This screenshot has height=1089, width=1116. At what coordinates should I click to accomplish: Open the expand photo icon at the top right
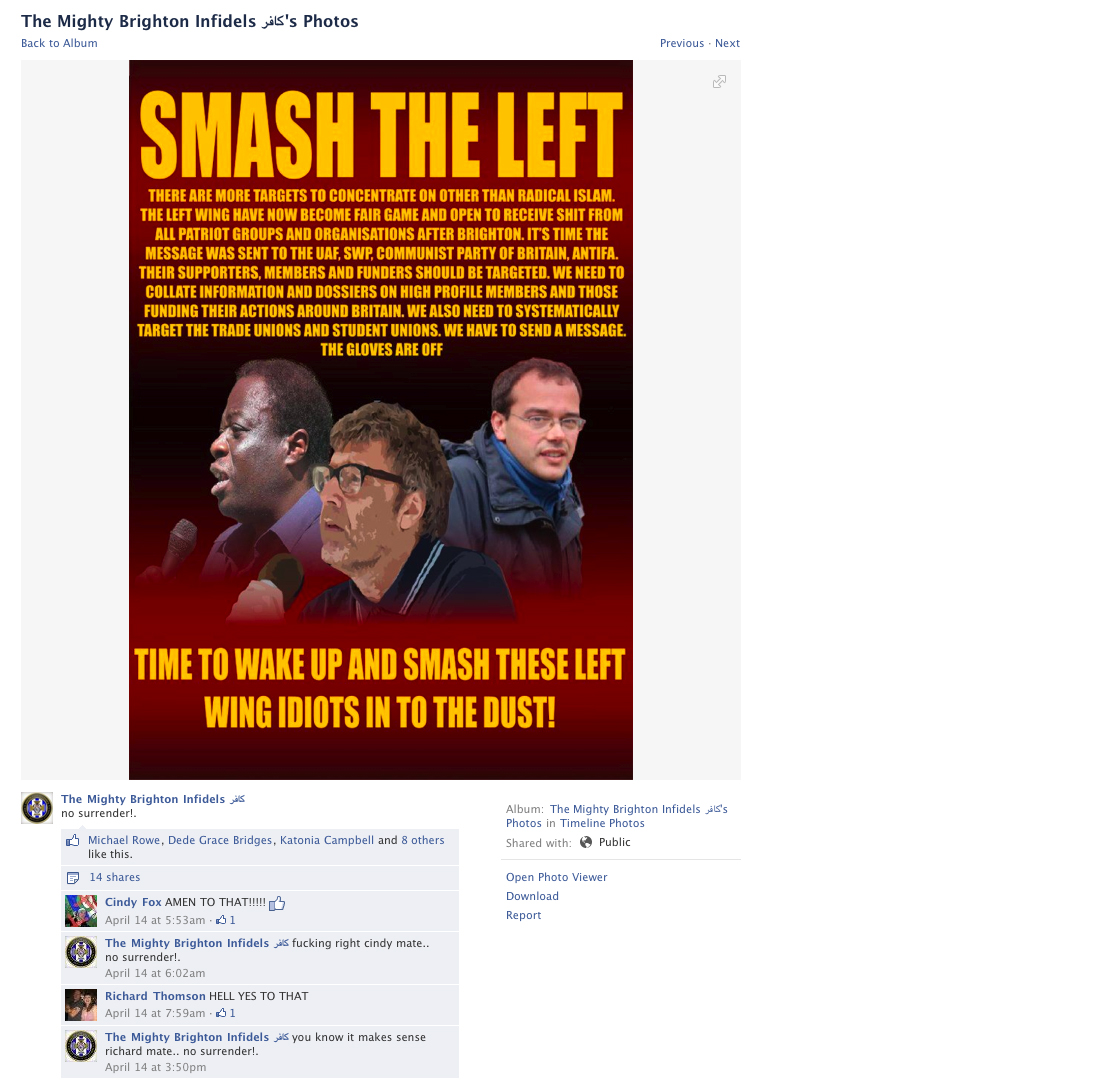click(720, 82)
